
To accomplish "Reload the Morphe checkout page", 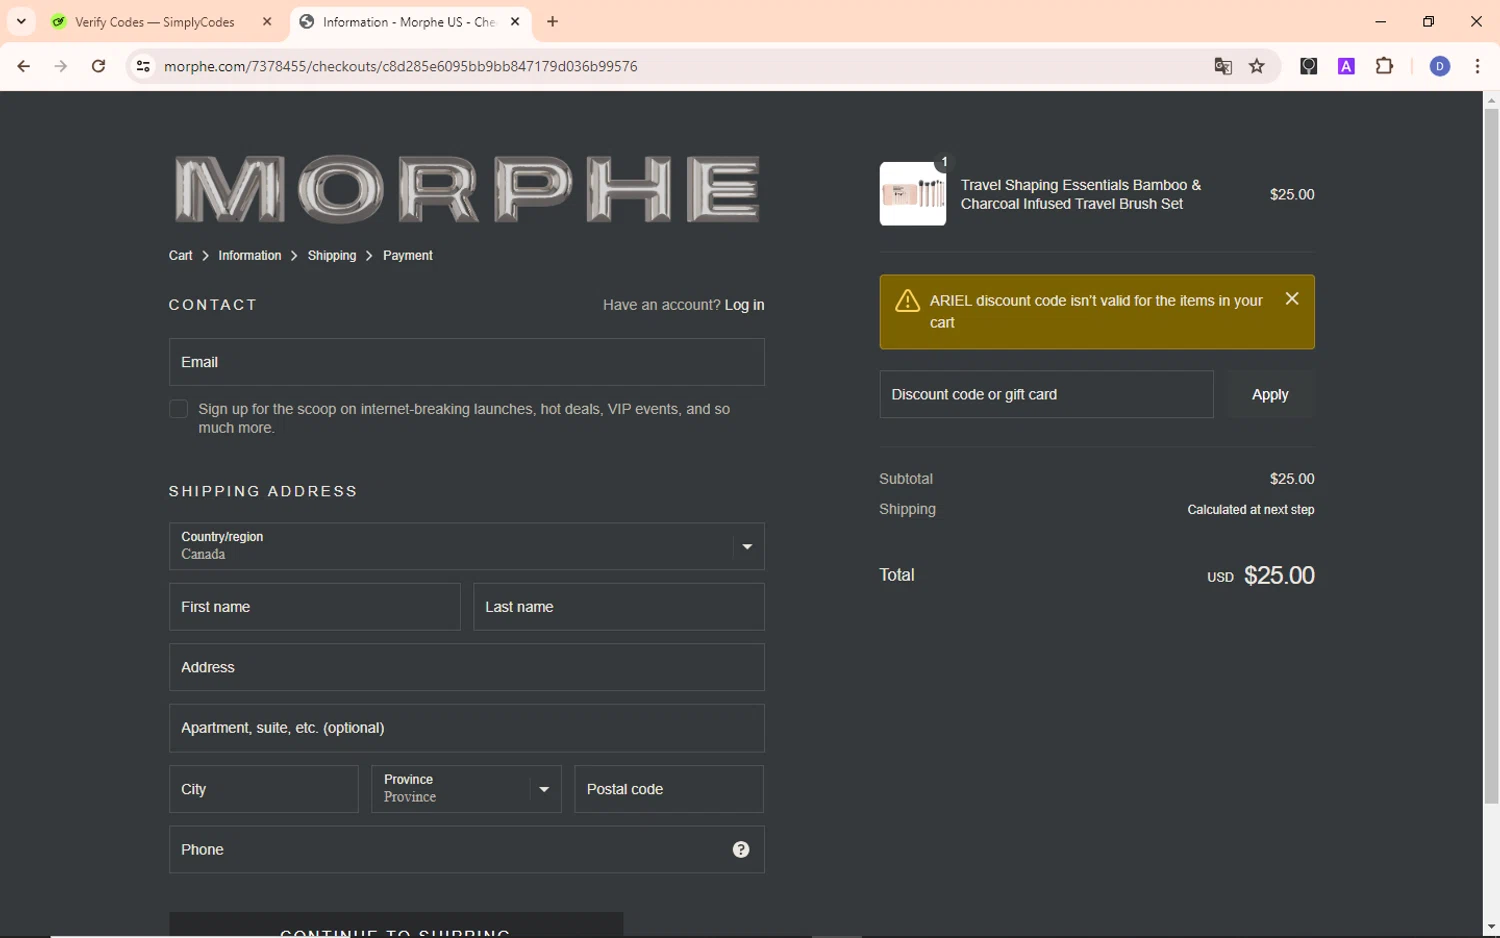I will pyautogui.click(x=98, y=66).
